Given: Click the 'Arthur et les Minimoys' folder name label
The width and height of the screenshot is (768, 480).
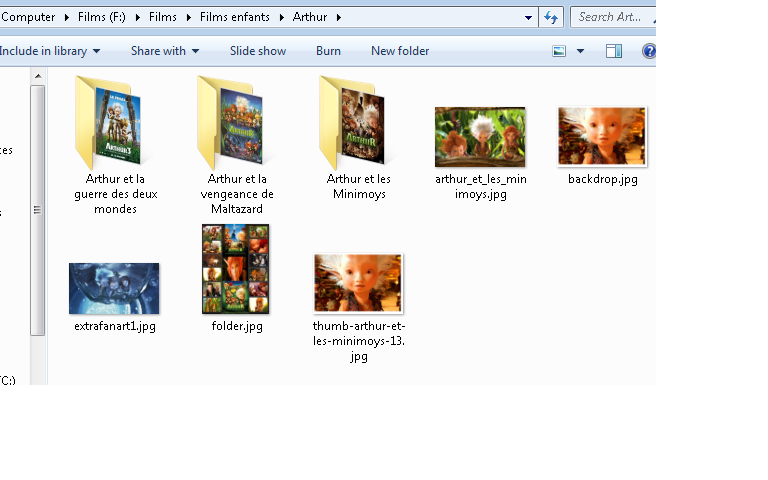Looking at the screenshot, I should [x=359, y=187].
